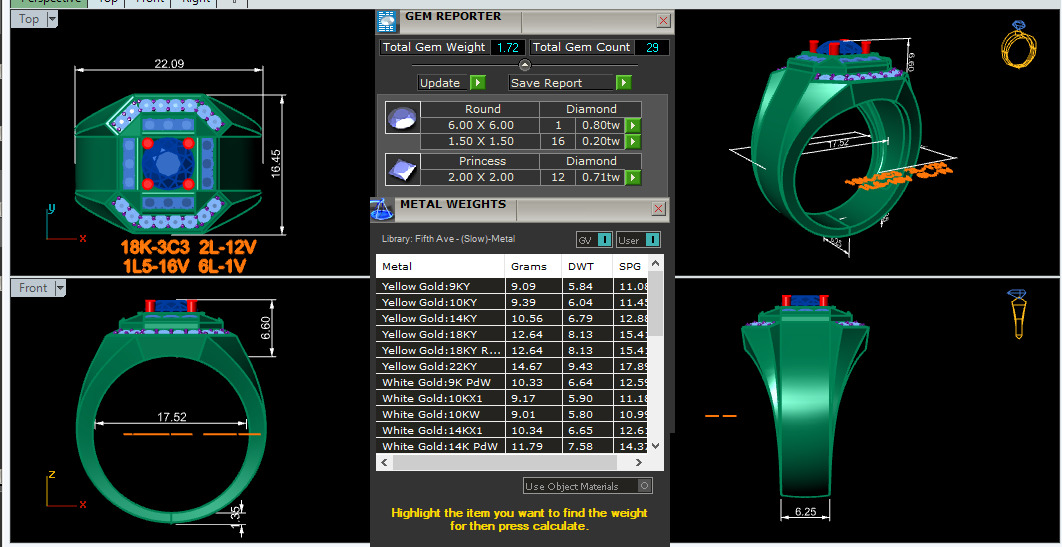Click the Front viewport label
This screenshot has height=547, width=1062.
point(33,288)
